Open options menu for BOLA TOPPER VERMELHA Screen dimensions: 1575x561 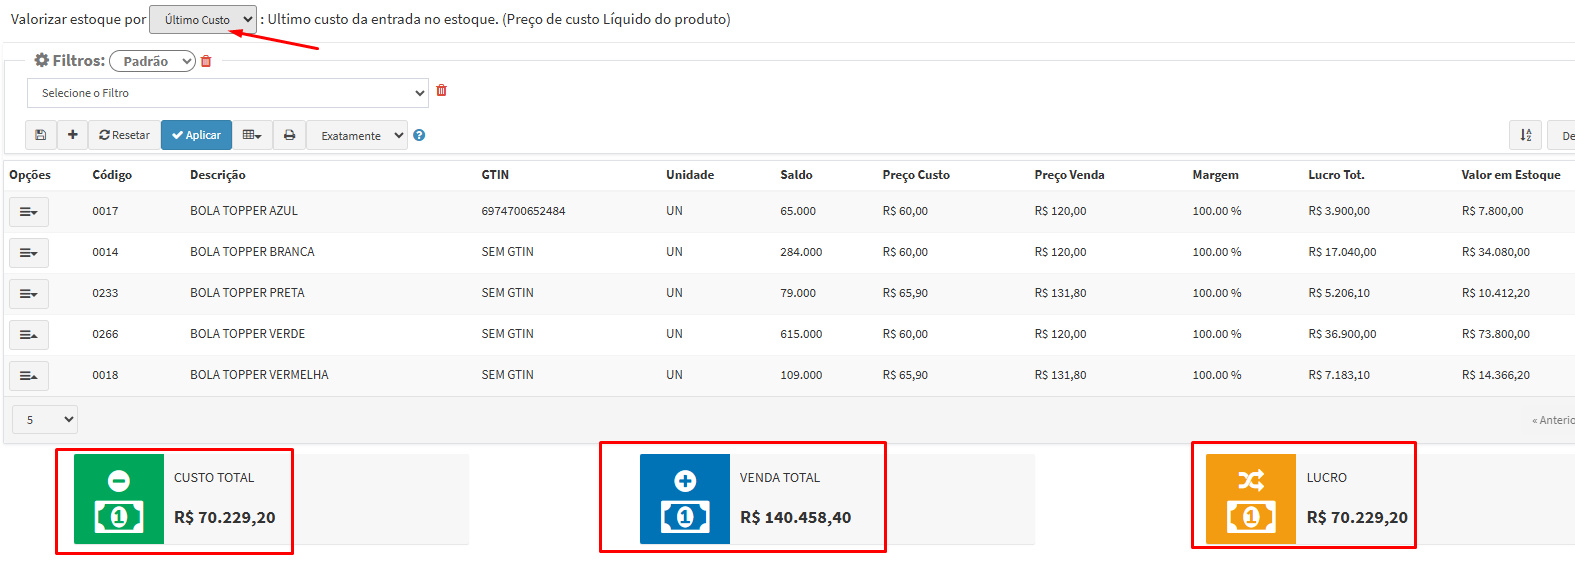click(x=28, y=376)
